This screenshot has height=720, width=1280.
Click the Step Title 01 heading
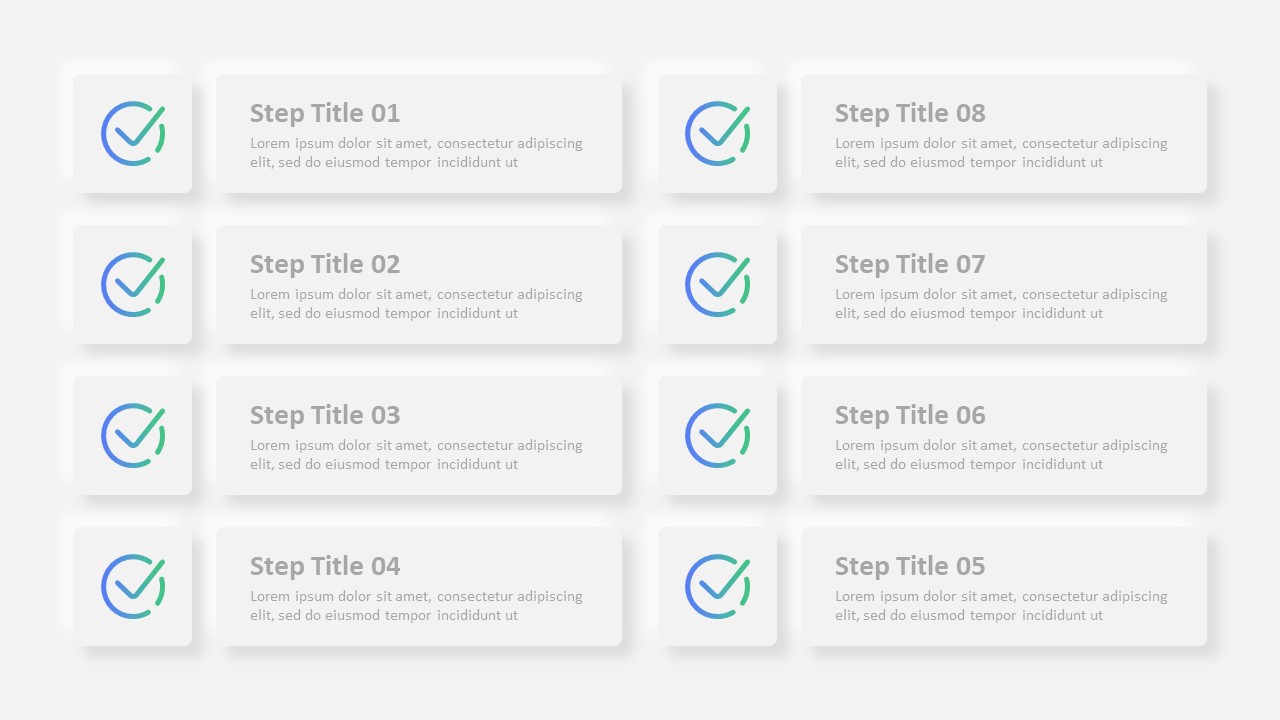[x=325, y=113]
